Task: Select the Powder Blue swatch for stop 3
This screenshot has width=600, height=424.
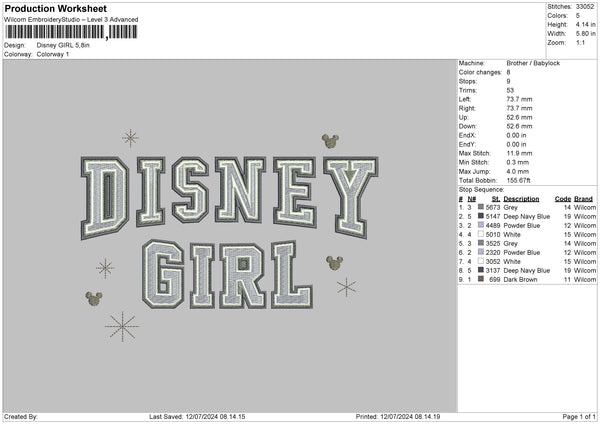Action: 482,225
